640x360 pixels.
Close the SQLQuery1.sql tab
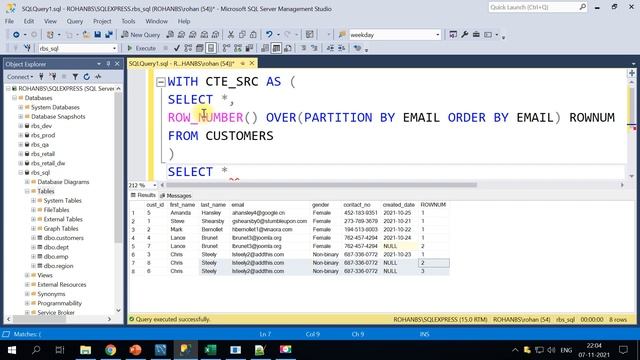[252, 63]
